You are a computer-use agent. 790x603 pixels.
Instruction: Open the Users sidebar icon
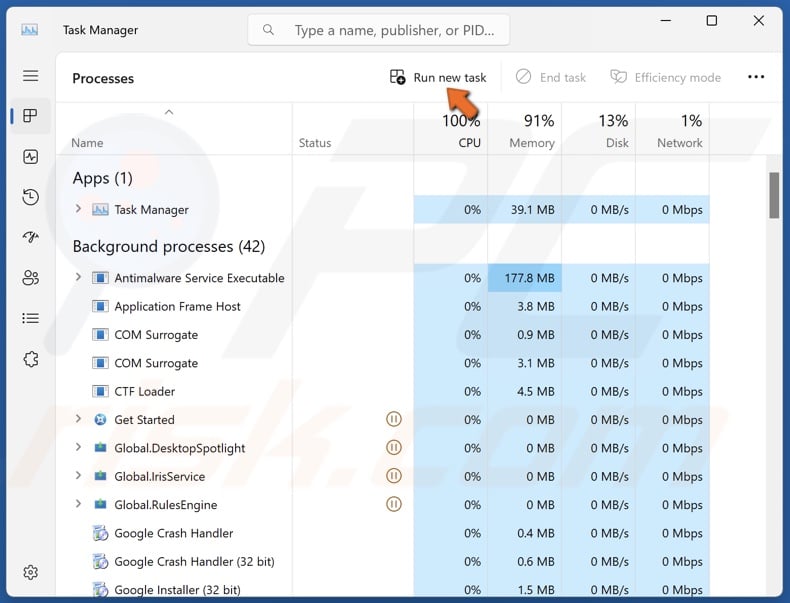point(31,278)
